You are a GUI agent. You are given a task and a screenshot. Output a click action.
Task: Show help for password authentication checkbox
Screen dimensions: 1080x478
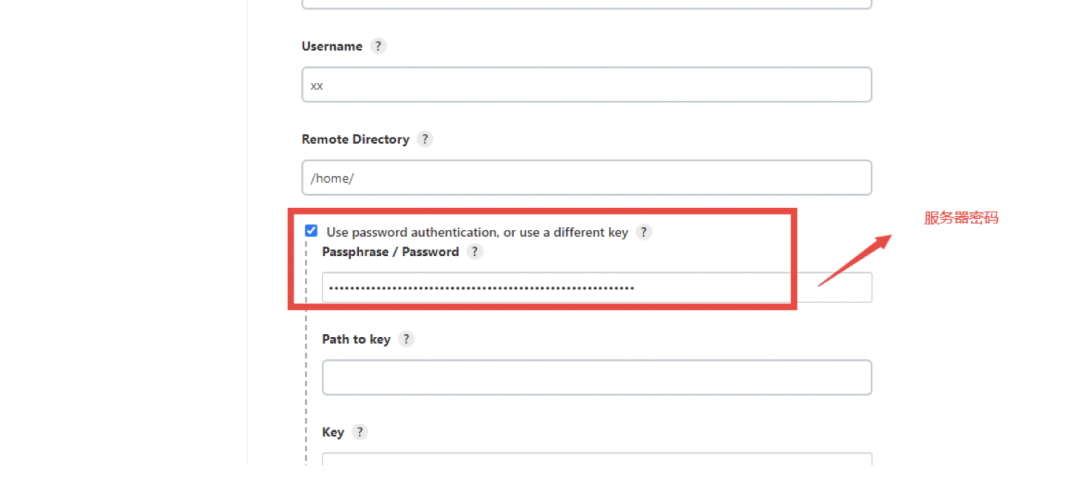tap(644, 232)
